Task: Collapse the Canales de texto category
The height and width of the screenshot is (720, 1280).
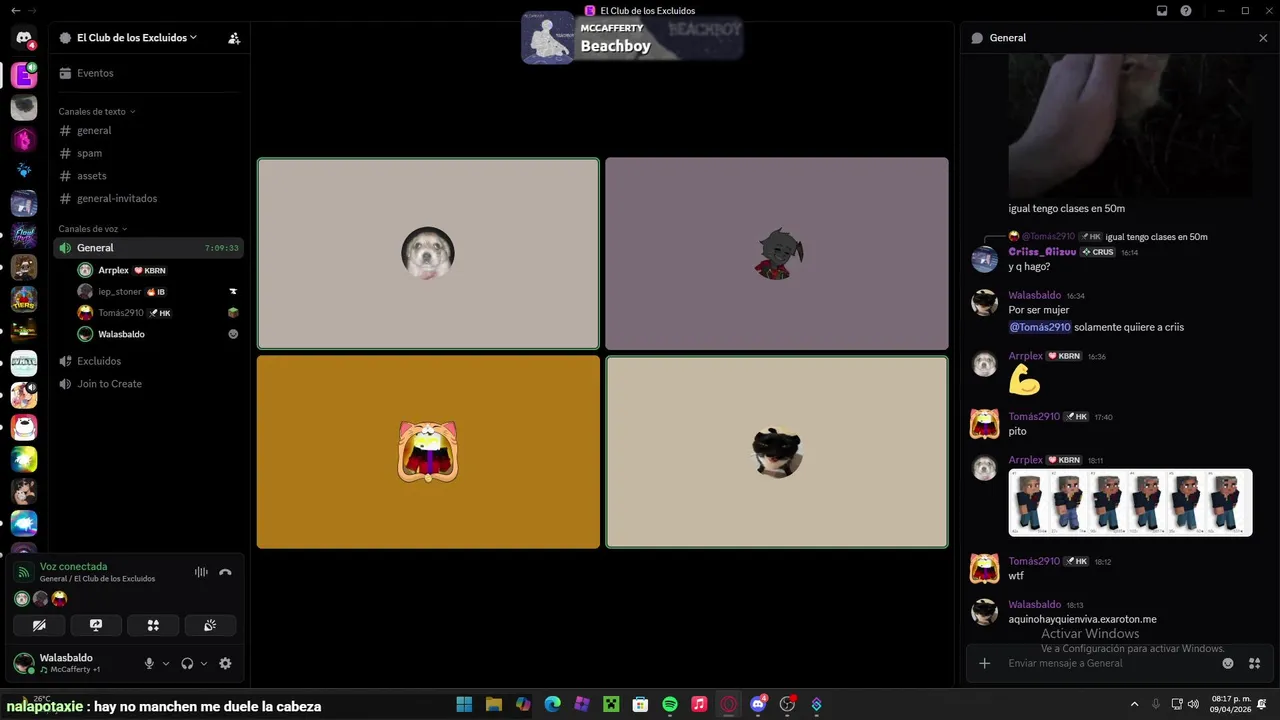Action: click(97, 111)
